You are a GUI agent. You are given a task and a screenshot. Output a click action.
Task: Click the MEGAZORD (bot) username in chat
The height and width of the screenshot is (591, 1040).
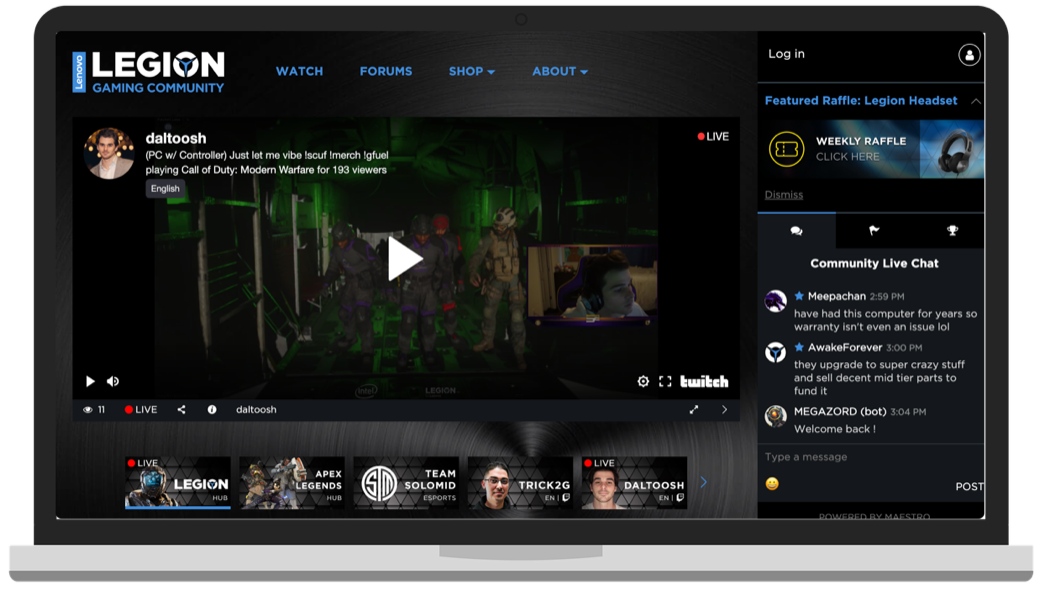(x=840, y=412)
